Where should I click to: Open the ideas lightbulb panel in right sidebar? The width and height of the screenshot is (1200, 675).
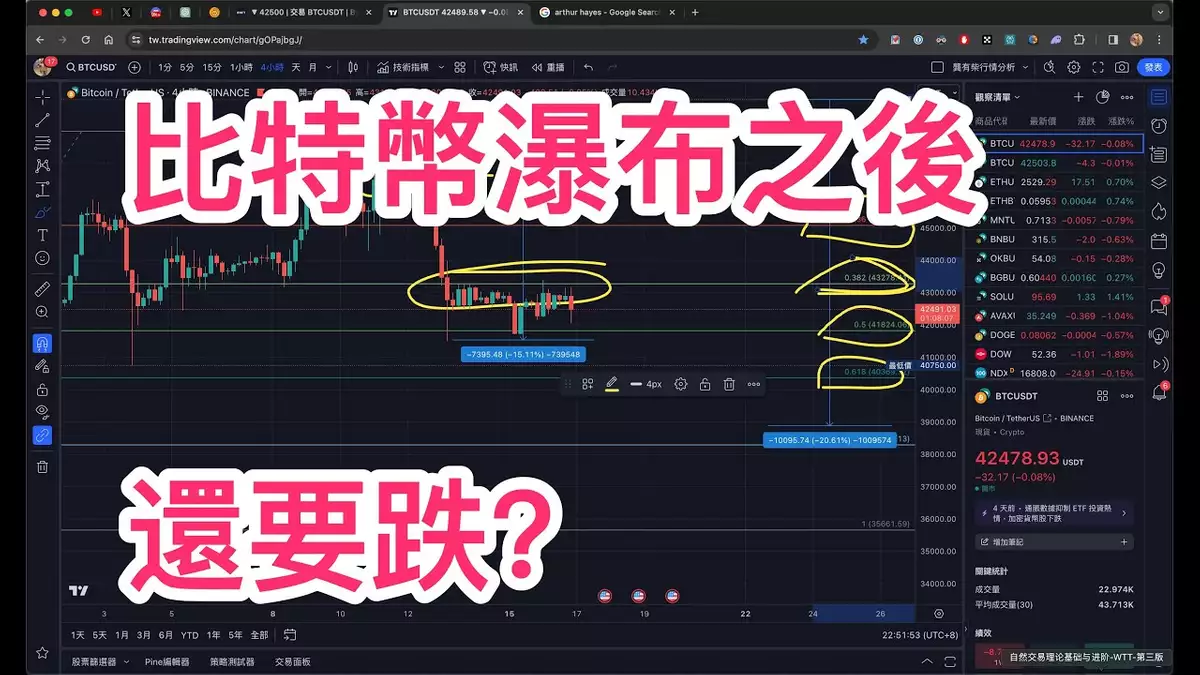point(1158,270)
